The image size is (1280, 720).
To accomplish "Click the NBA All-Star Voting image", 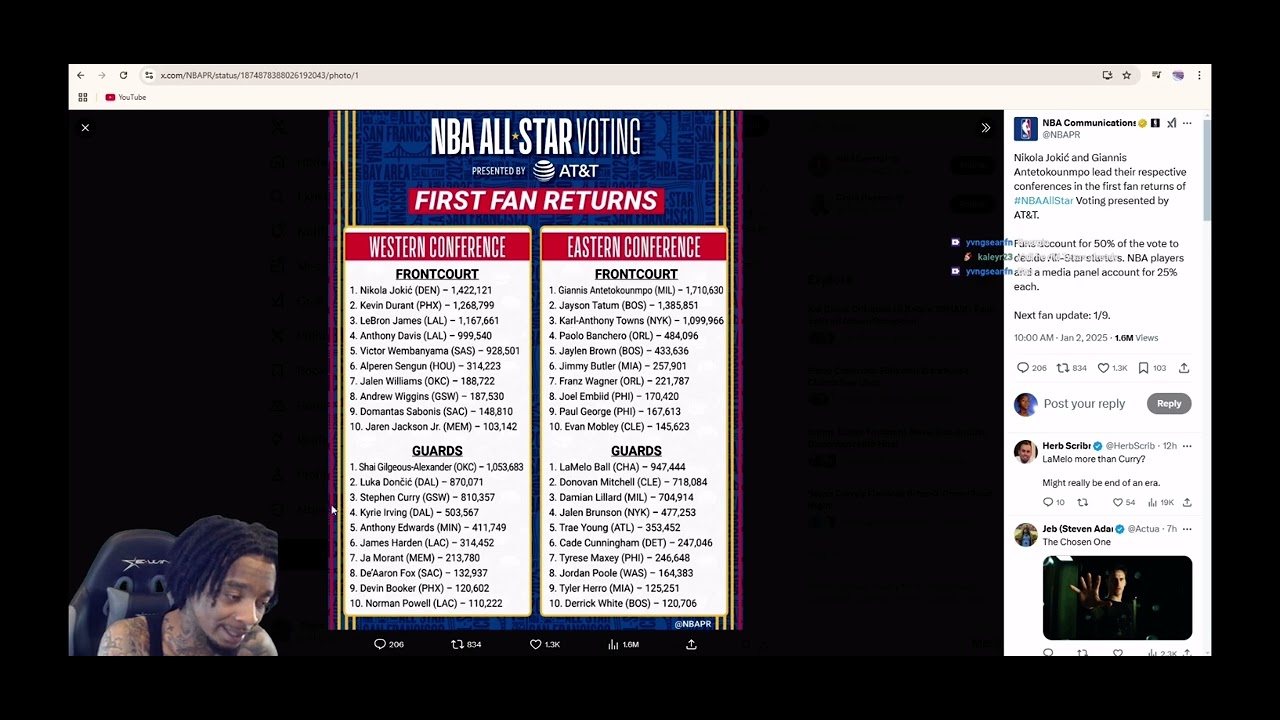I will pyautogui.click(x=536, y=370).
